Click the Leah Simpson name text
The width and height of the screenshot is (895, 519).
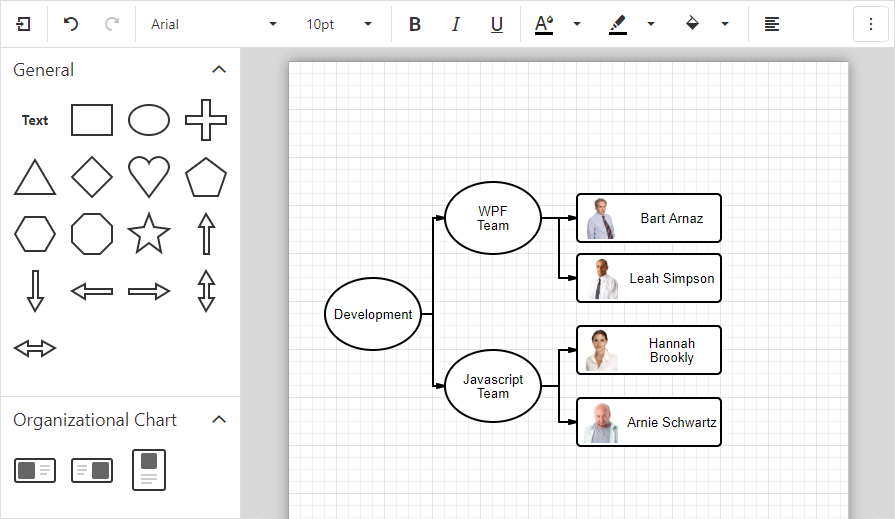point(672,278)
